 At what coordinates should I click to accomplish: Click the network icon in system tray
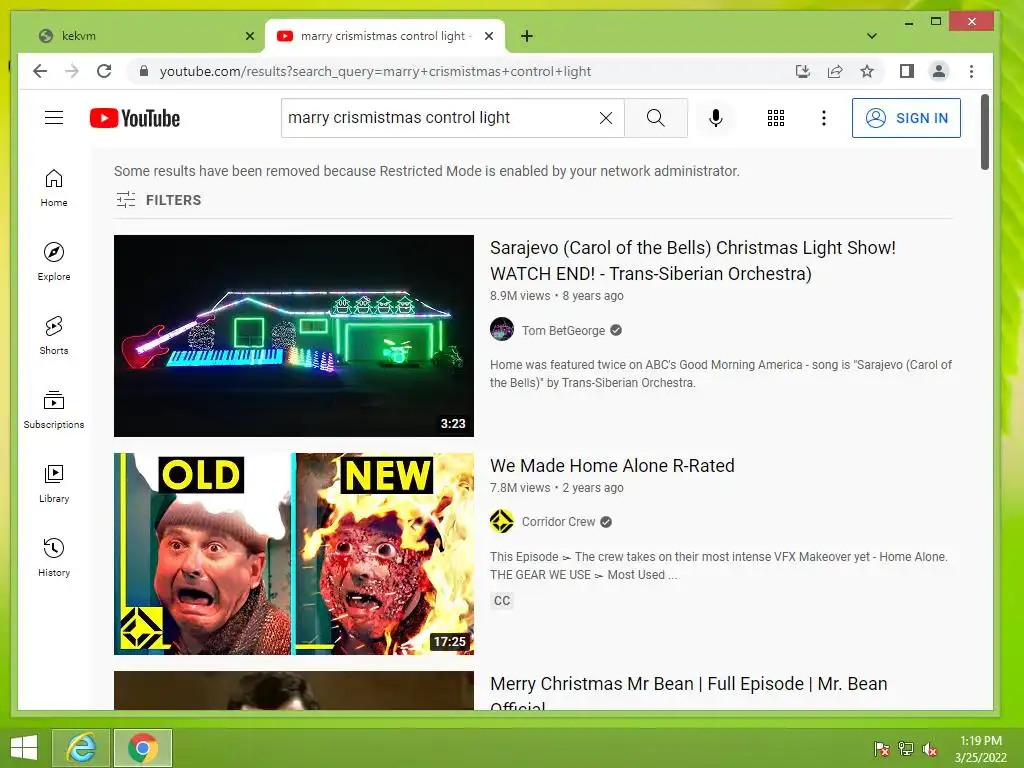[x=906, y=749]
